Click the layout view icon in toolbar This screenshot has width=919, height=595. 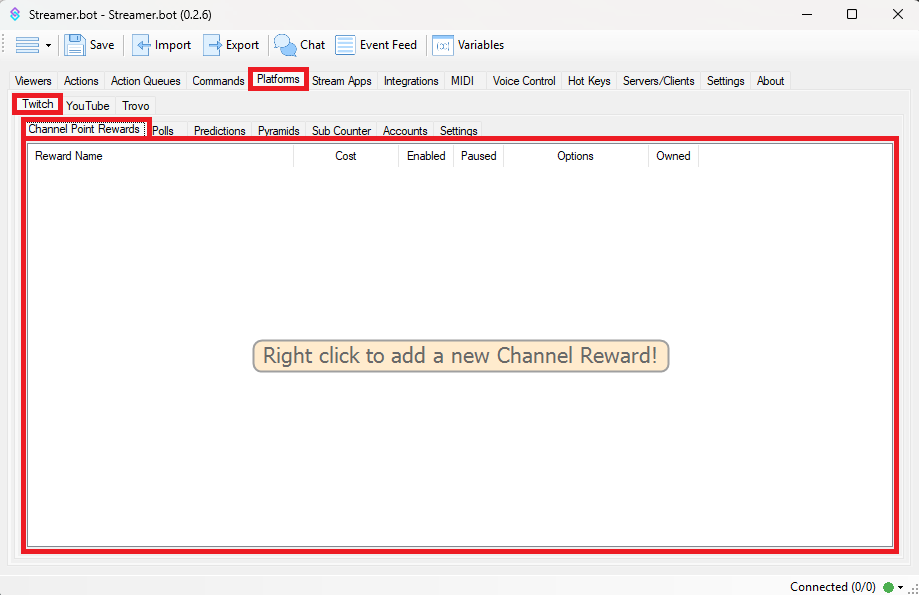pos(28,45)
